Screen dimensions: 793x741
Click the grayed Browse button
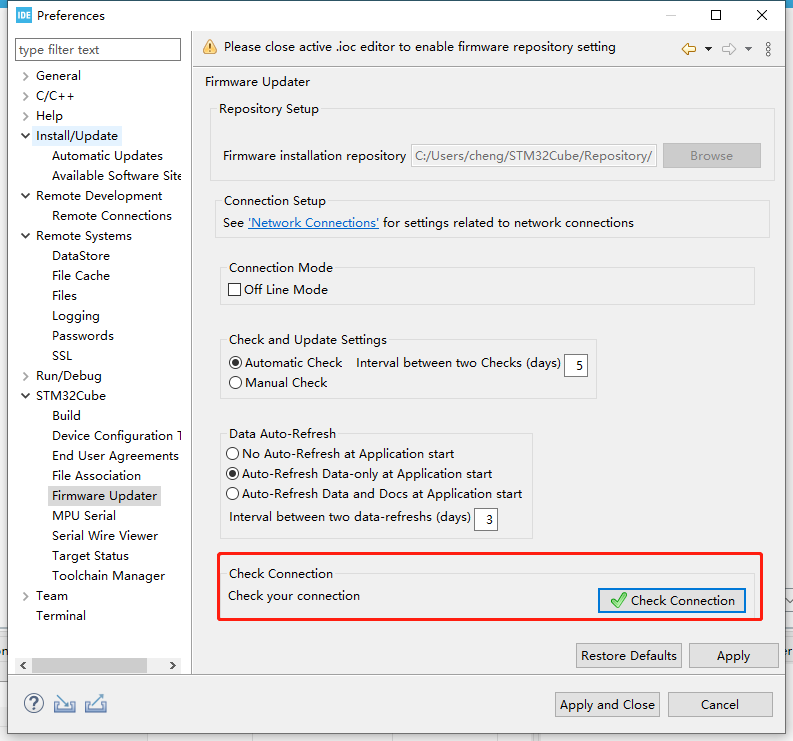711,156
